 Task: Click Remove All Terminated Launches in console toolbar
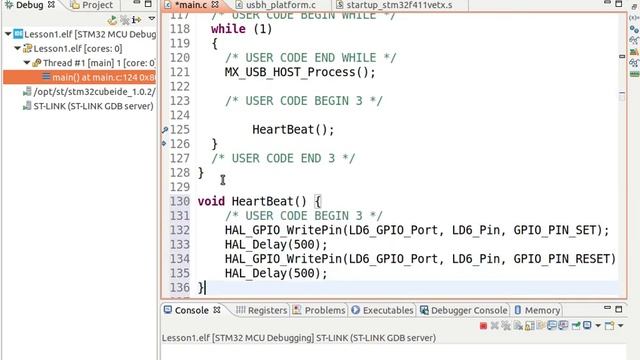pyautogui.click(x=506, y=326)
